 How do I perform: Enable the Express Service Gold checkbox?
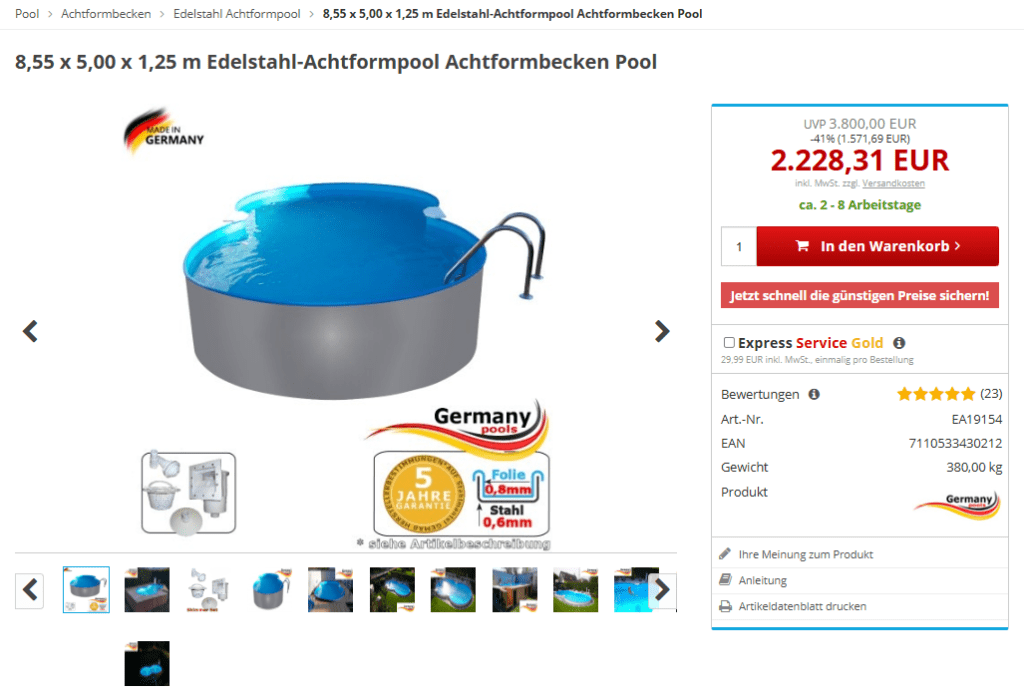729,343
